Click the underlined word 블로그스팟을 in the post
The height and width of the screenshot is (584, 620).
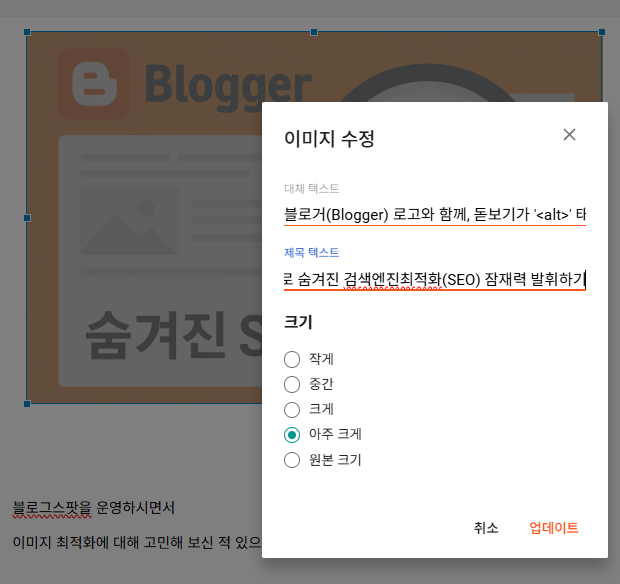click(52, 508)
